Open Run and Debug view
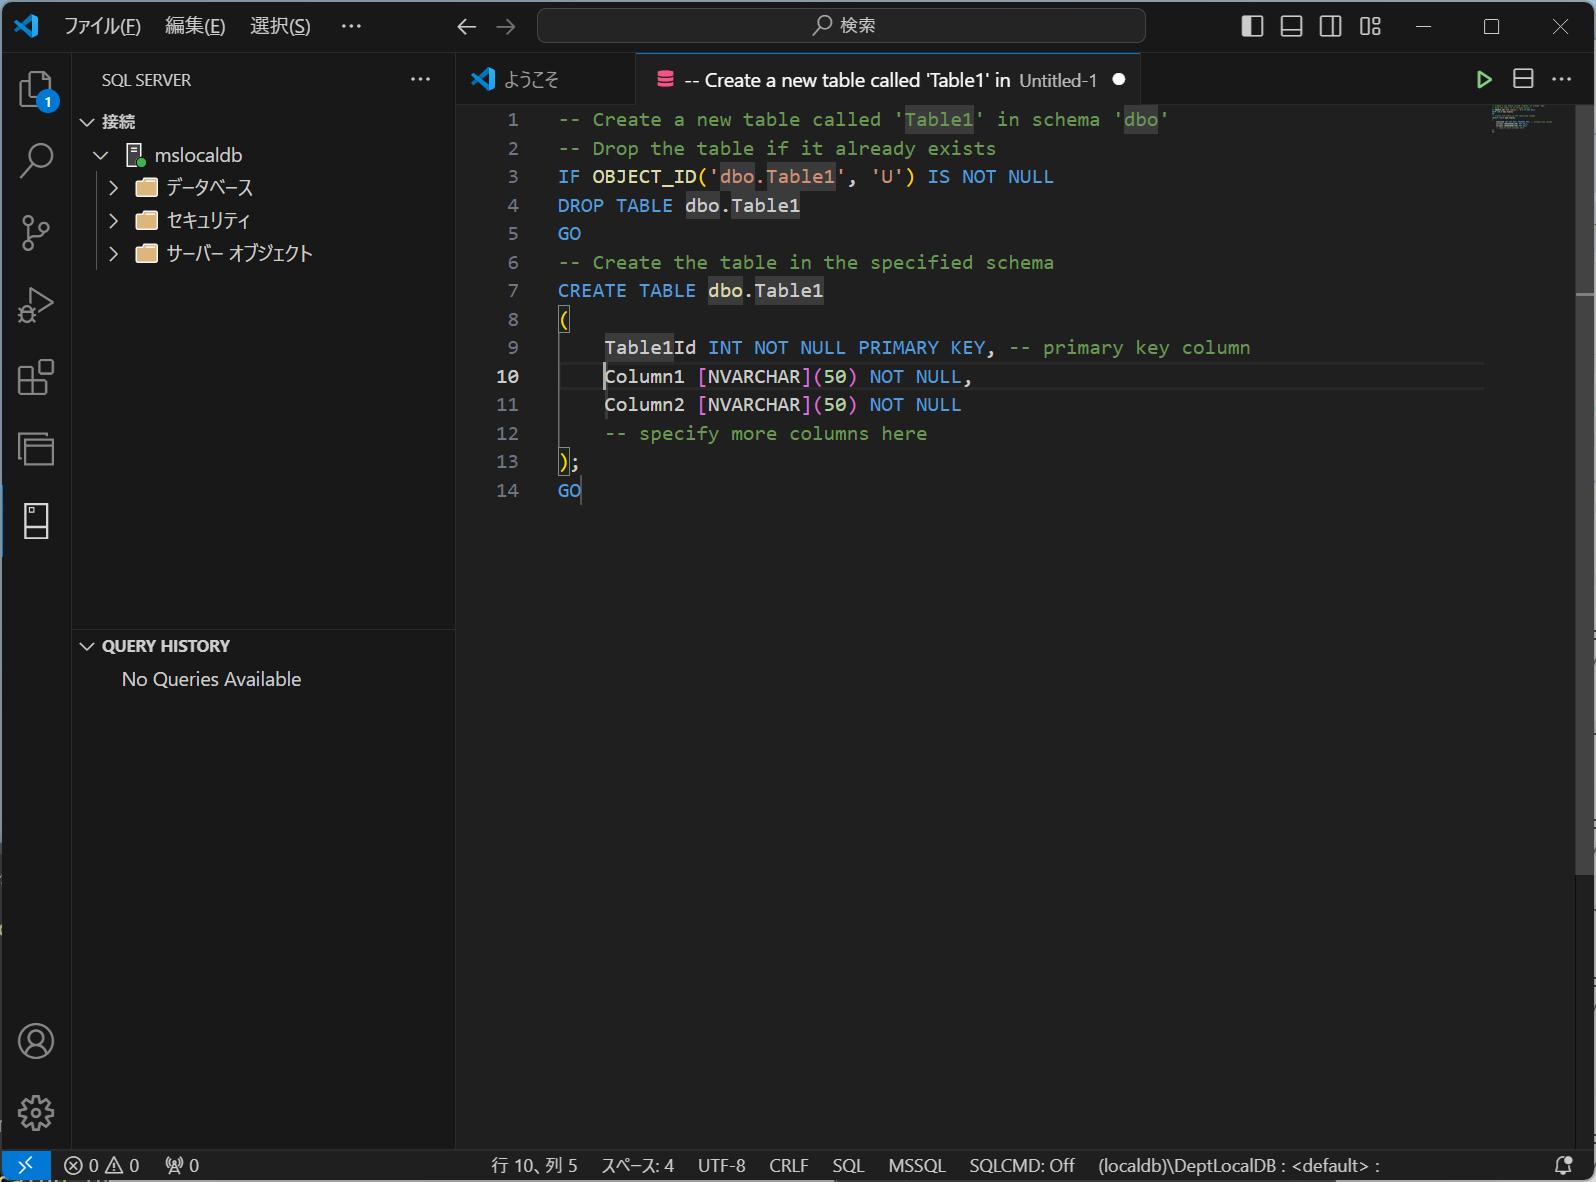The width and height of the screenshot is (1596, 1182). [36, 305]
